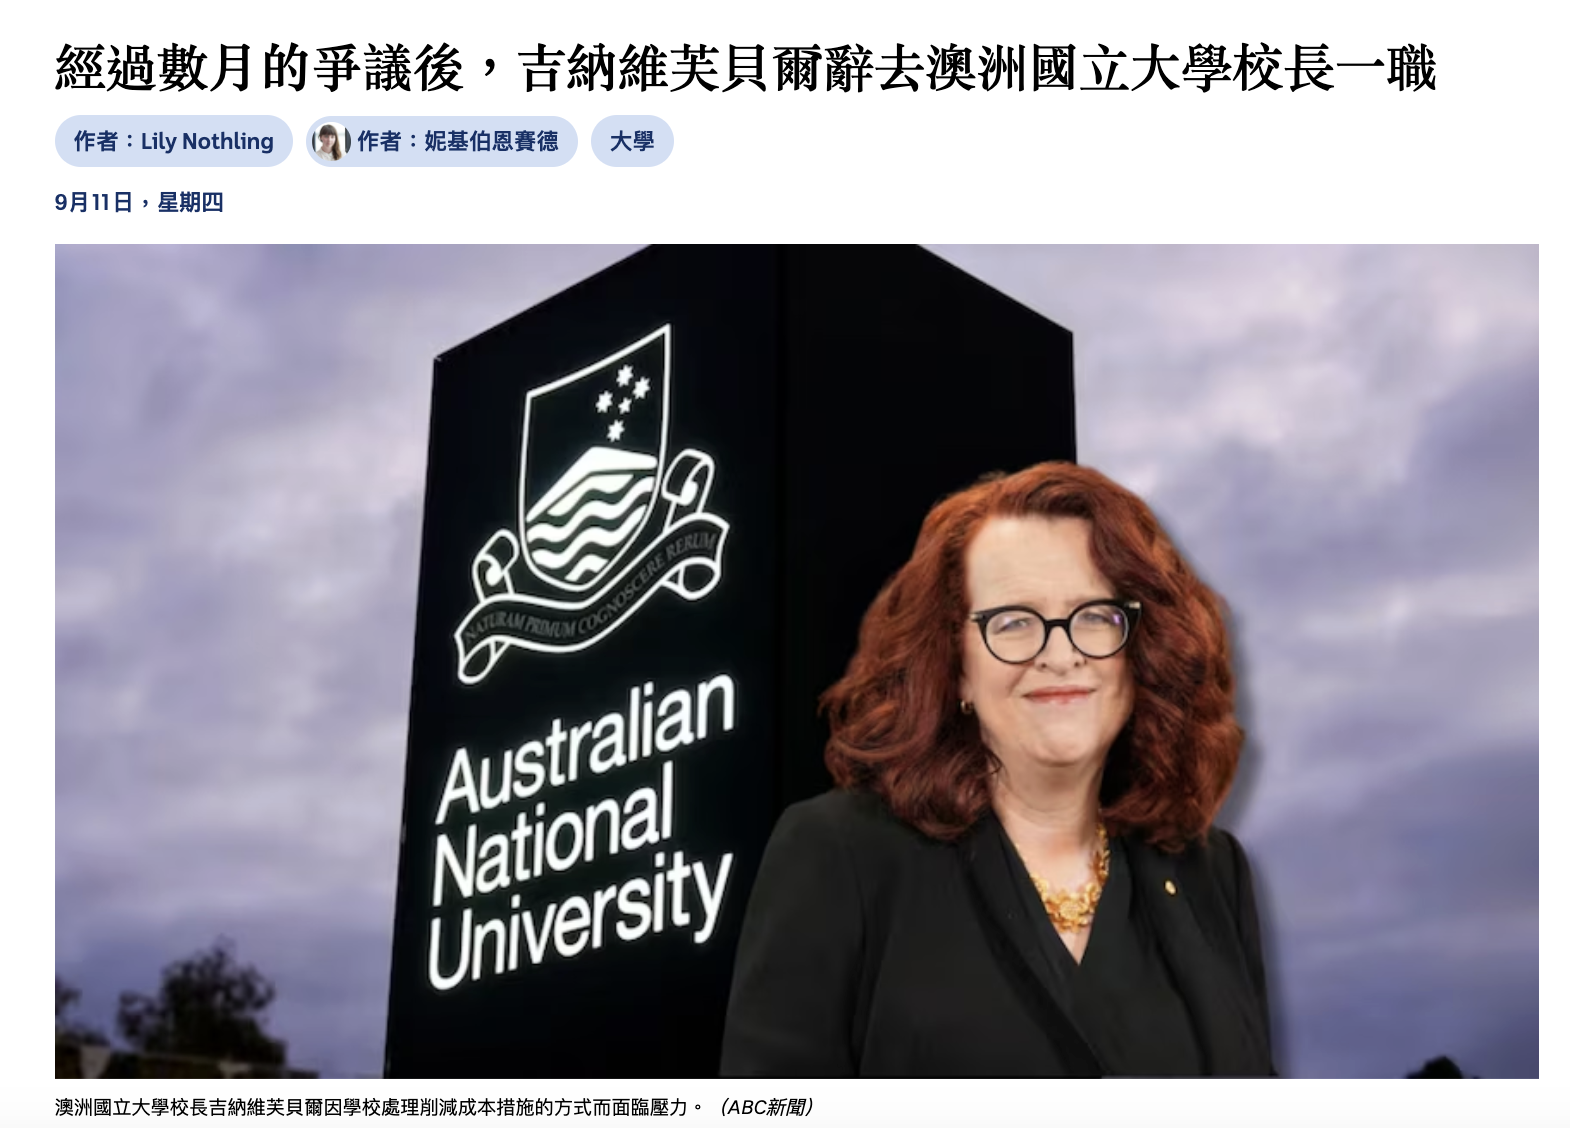Viewport: 1570px width, 1128px height.
Task: Click the word 'Australian' on the sign
Action: tap(586, 745)
